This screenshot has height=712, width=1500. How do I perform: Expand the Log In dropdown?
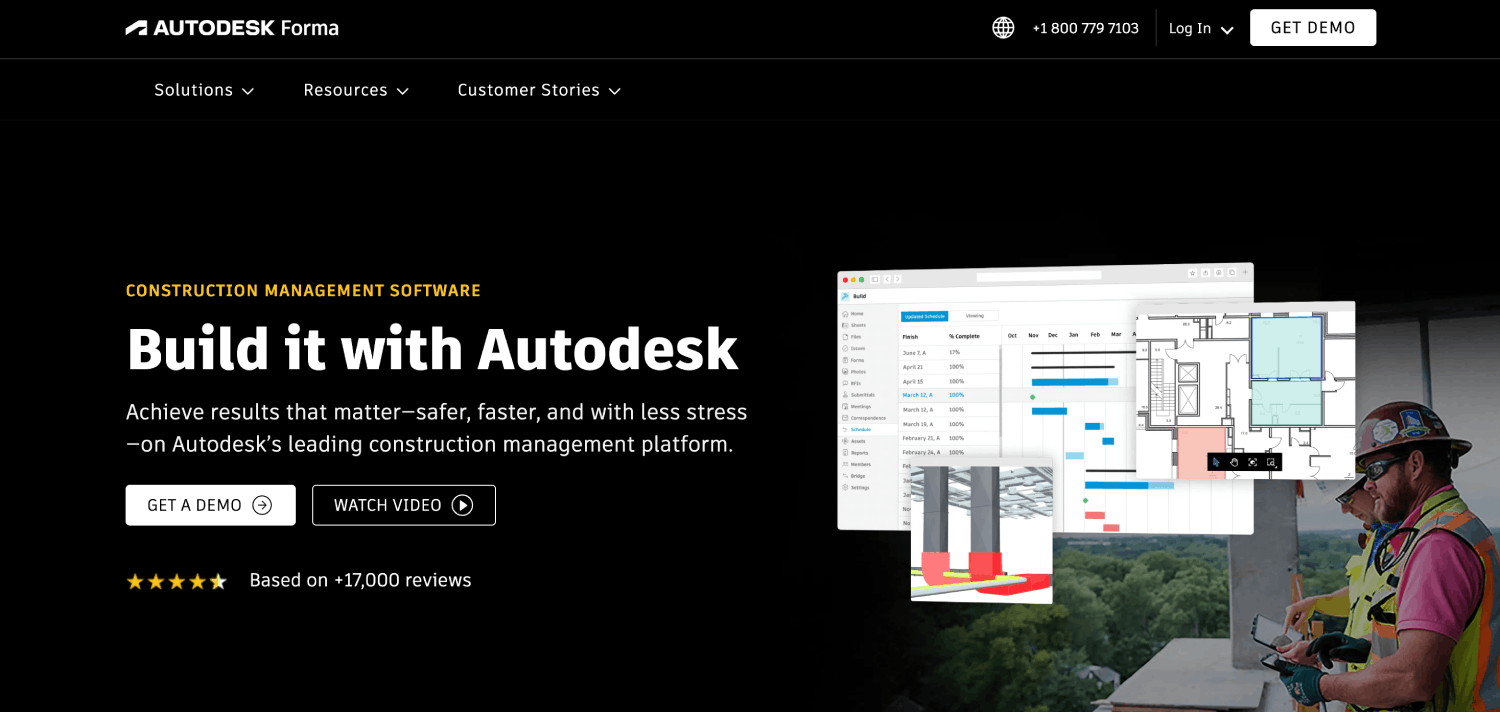coord(1201,28)
